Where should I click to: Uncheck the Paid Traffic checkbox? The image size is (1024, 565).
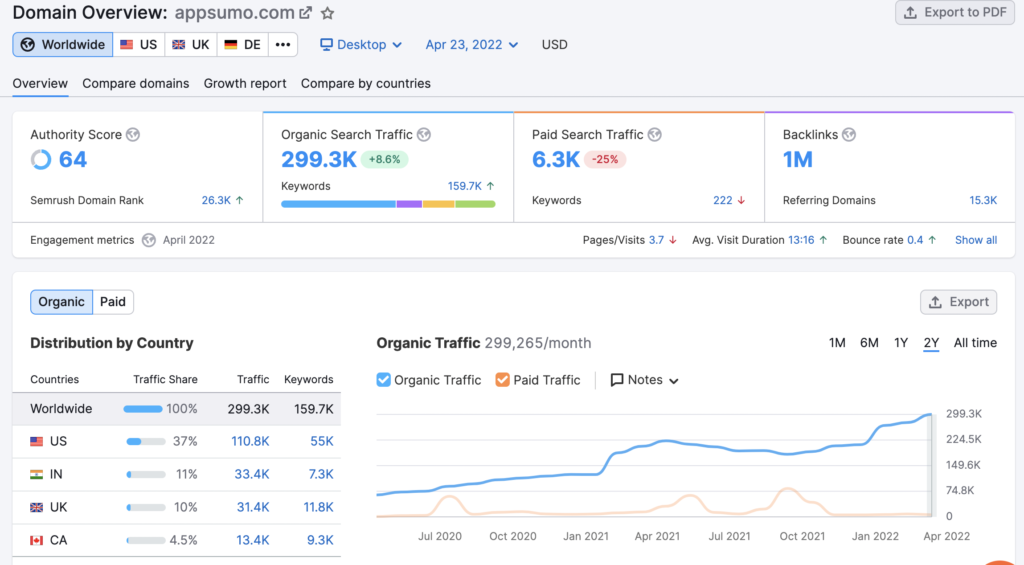coord(502,379)
